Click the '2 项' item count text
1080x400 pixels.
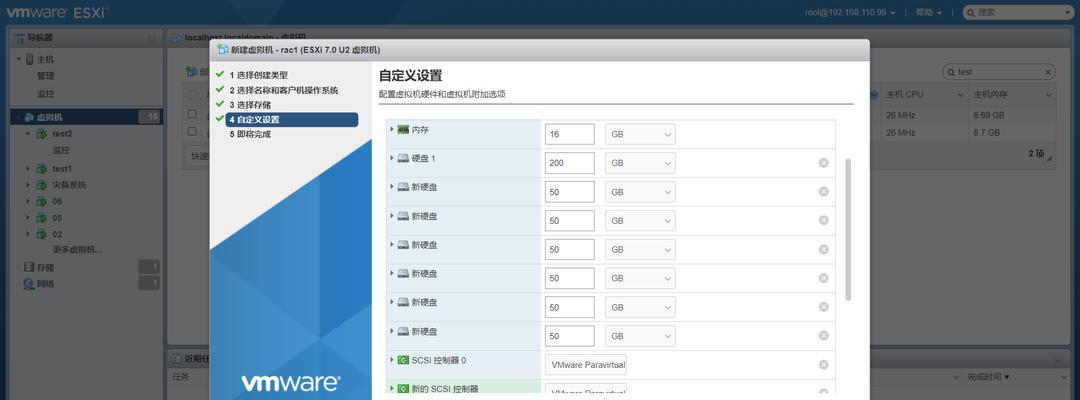[1036, 153]
